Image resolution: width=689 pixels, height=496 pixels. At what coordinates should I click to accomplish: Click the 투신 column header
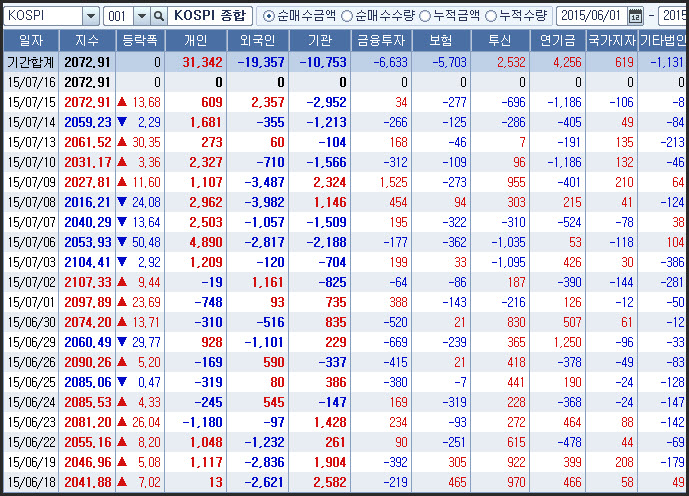point(500,41)
